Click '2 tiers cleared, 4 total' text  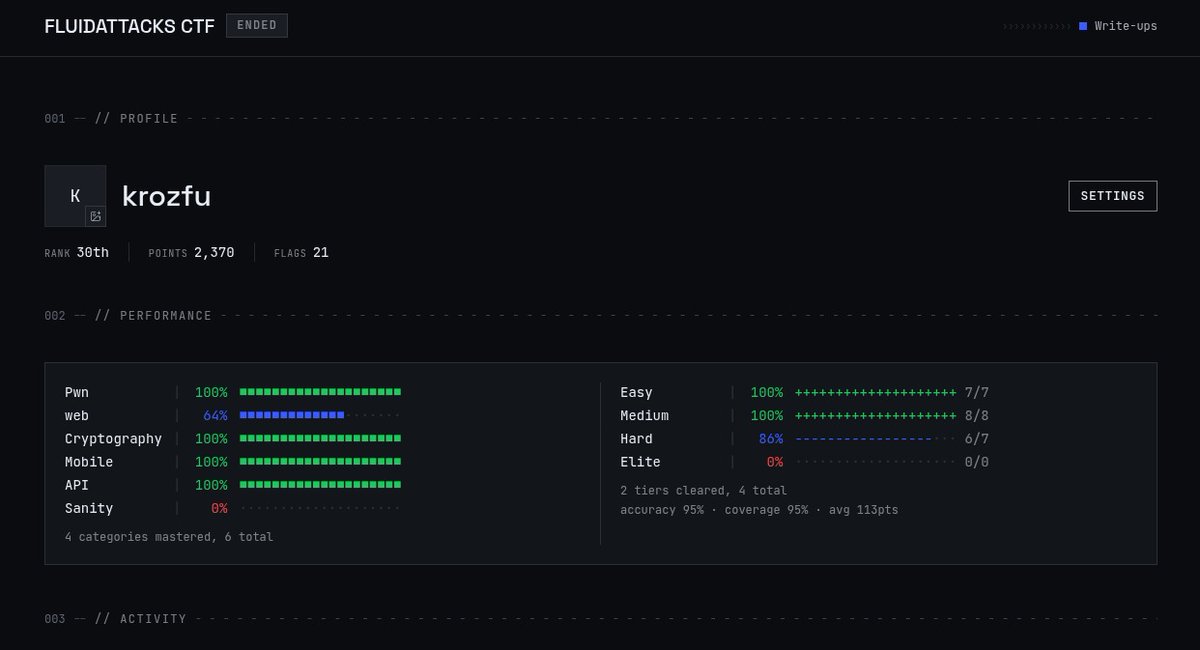(703, 491)
